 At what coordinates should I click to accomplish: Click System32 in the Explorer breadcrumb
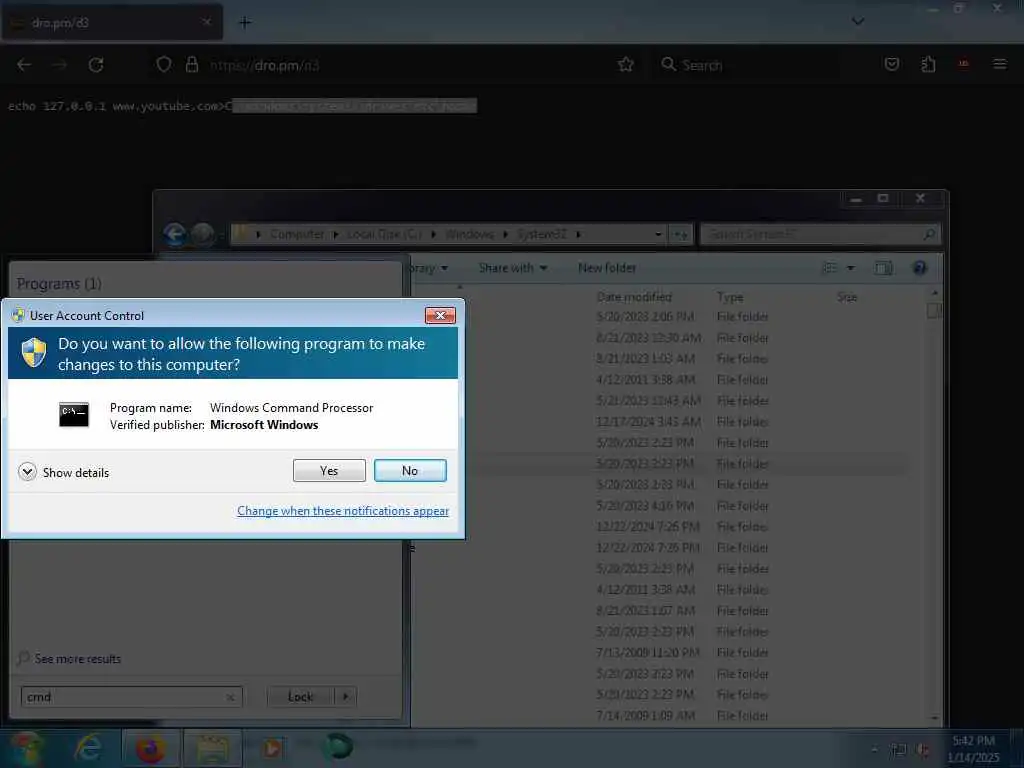(x=542, y=234)
